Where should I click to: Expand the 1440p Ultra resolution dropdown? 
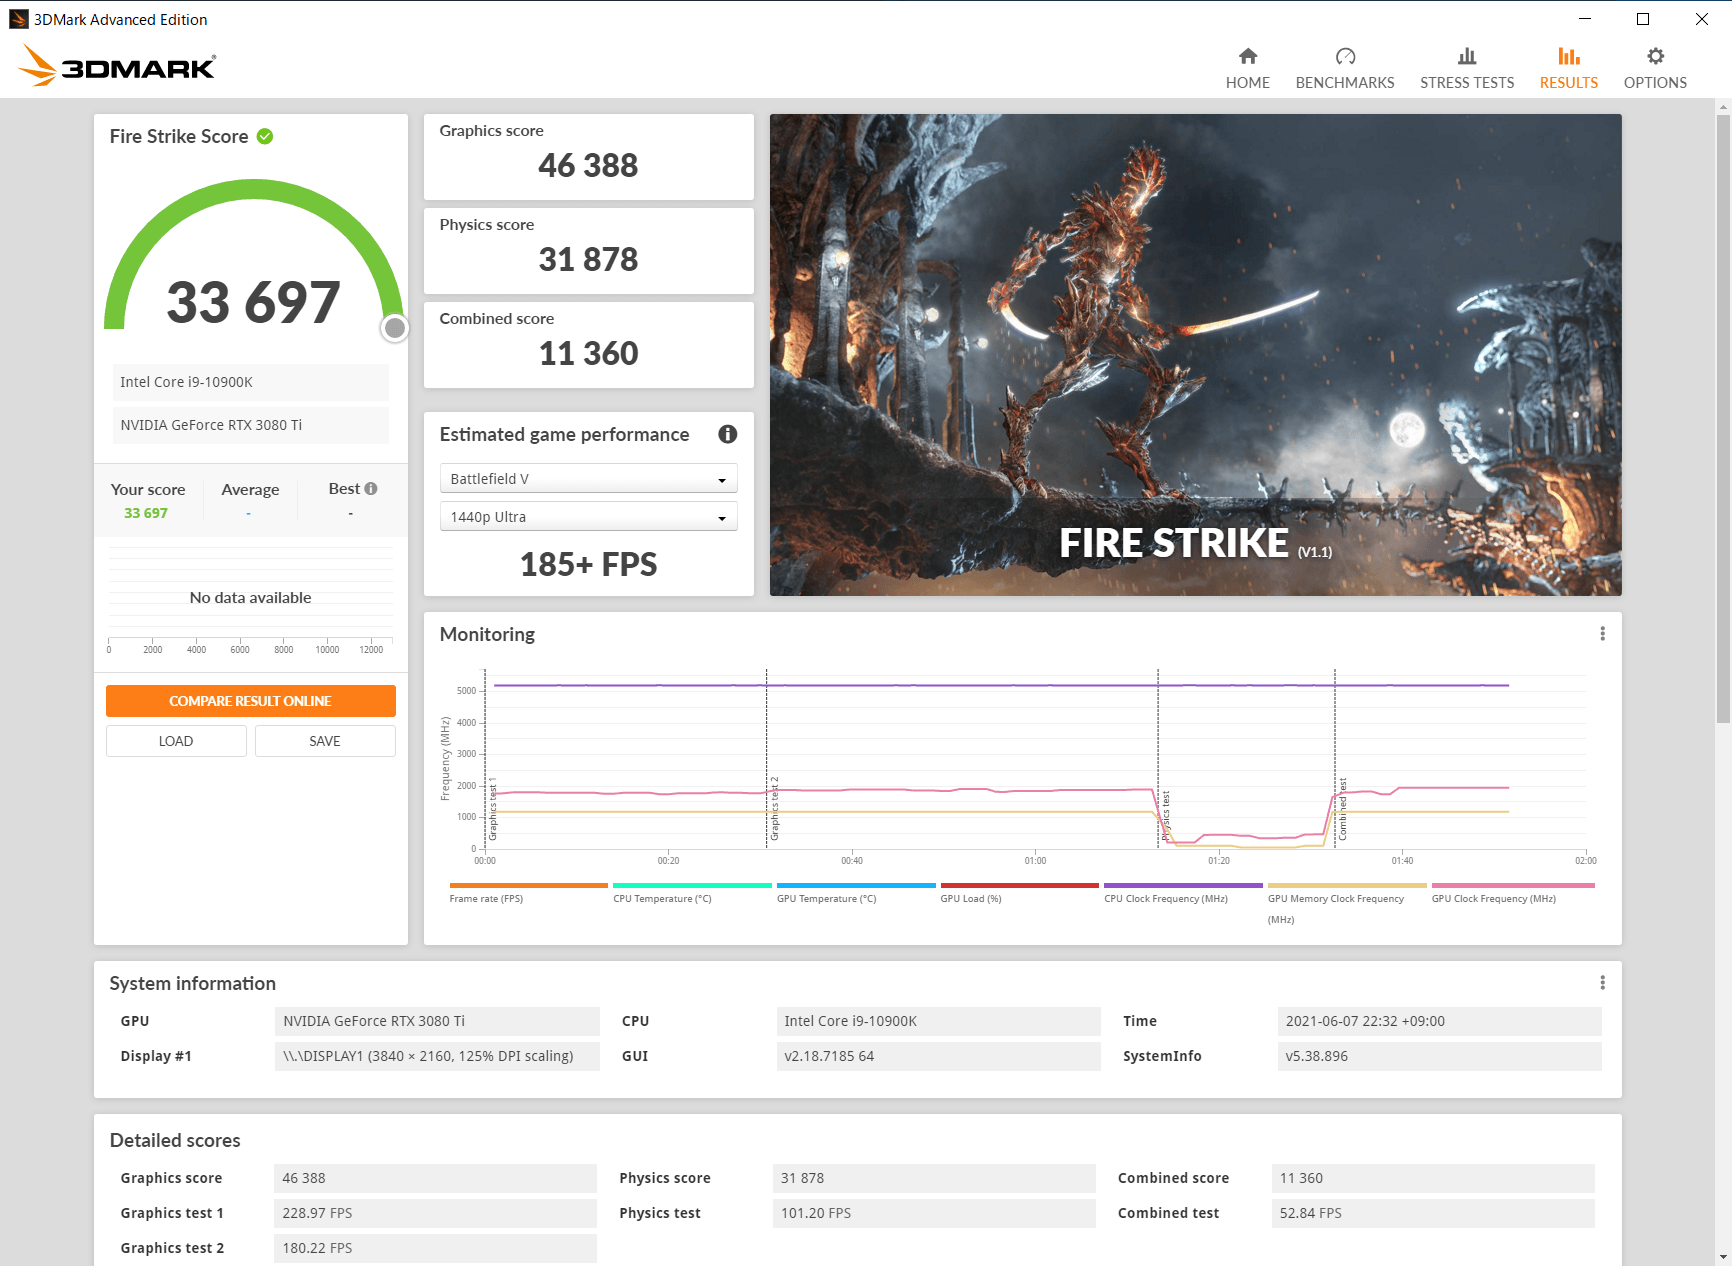588,517
